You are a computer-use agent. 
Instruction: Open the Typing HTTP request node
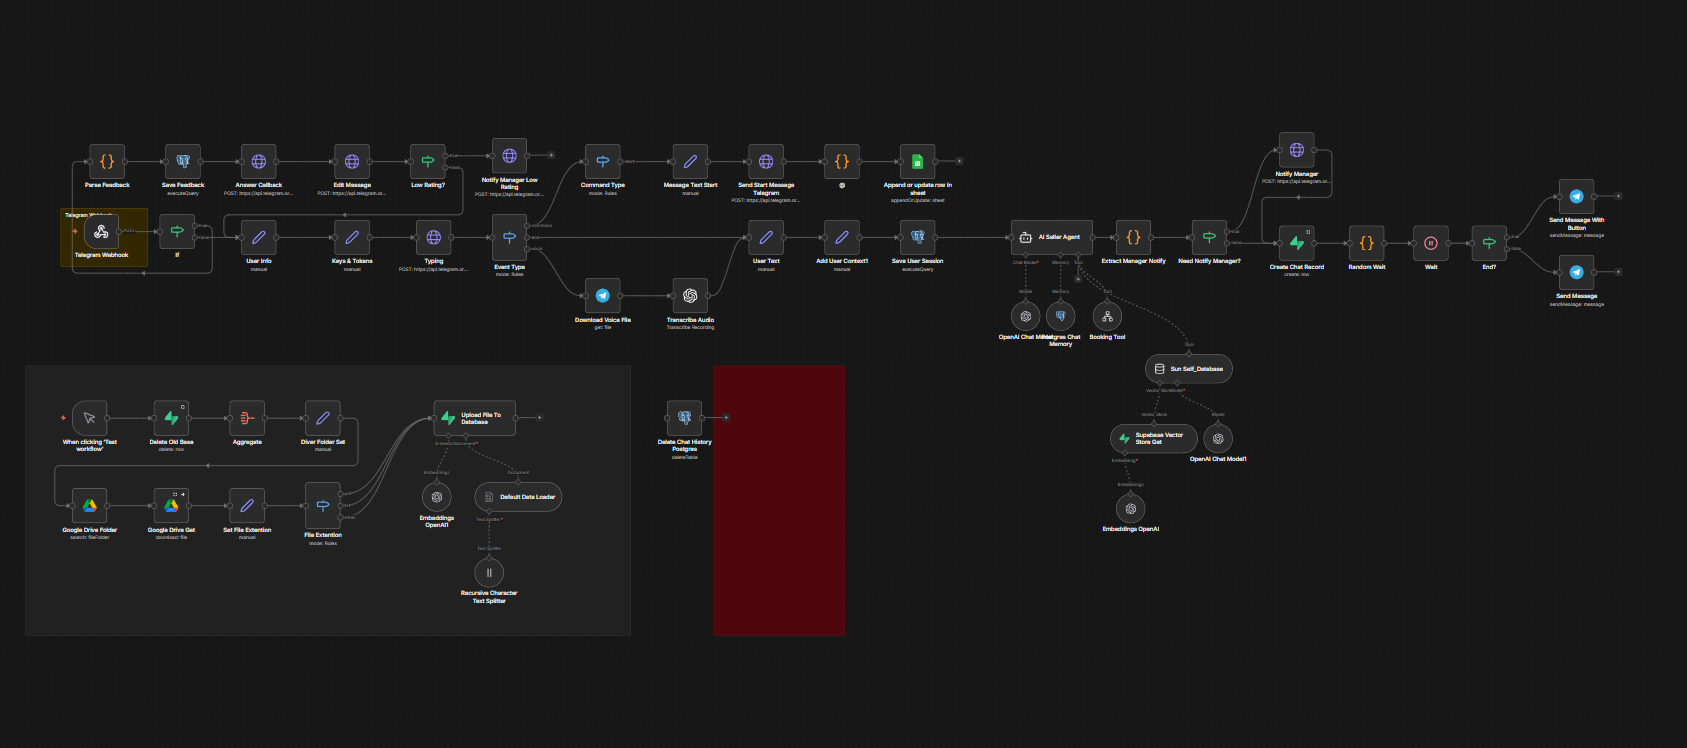click(x=434, y=237)
